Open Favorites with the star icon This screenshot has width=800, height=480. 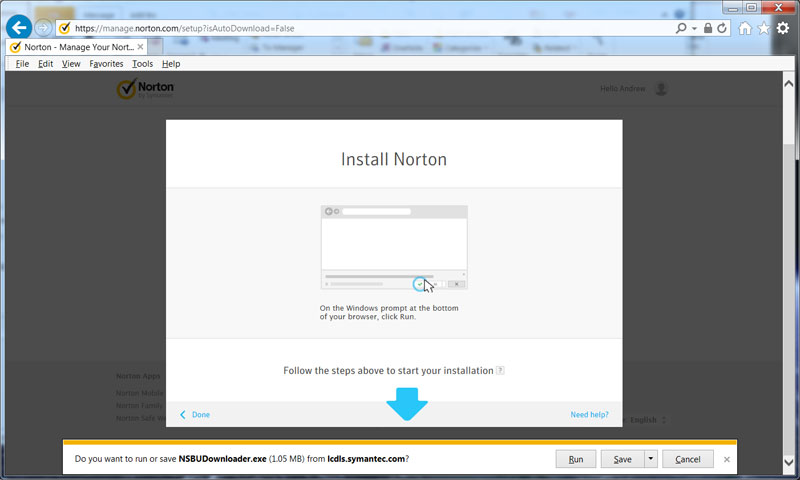point(764,28)
